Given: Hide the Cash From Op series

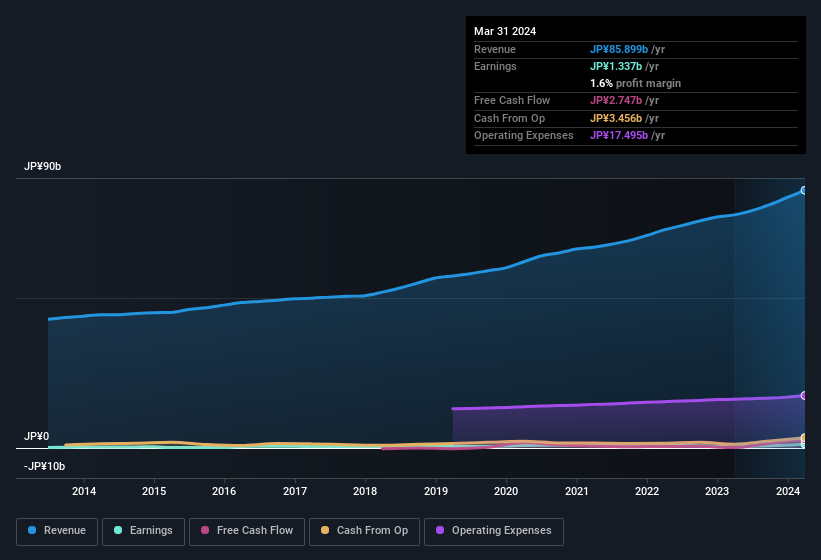Looking at the screenshot, I should (x=364, y=531).
